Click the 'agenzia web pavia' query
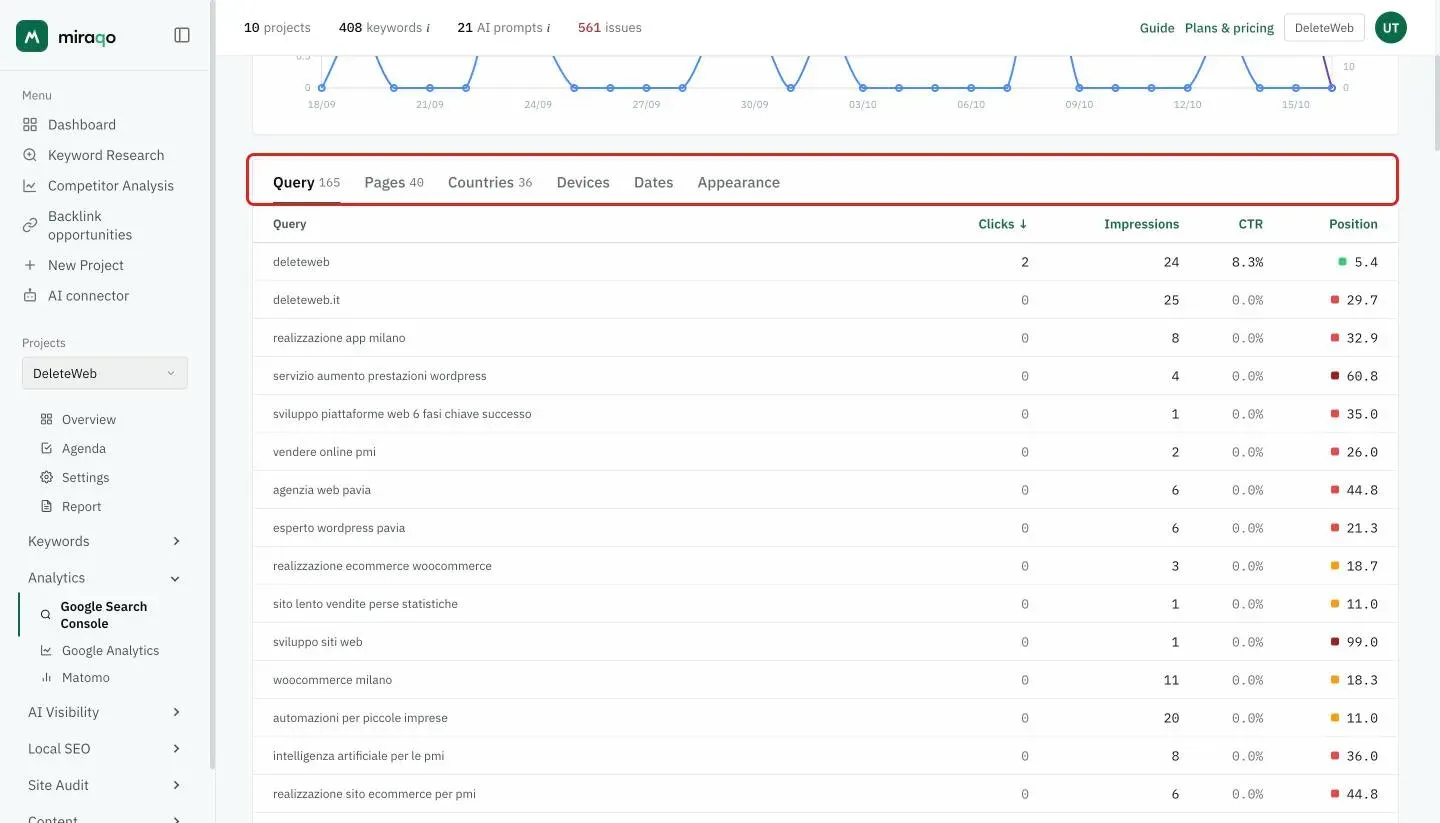1440x823 pixels. tap(322, 490)
